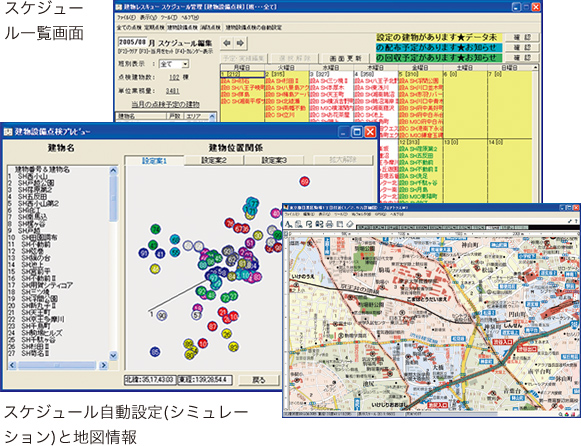Viewport: 581px width, 446px height.
Task: Click 確認 button beside green notice
Action: (x=522, y=57)
